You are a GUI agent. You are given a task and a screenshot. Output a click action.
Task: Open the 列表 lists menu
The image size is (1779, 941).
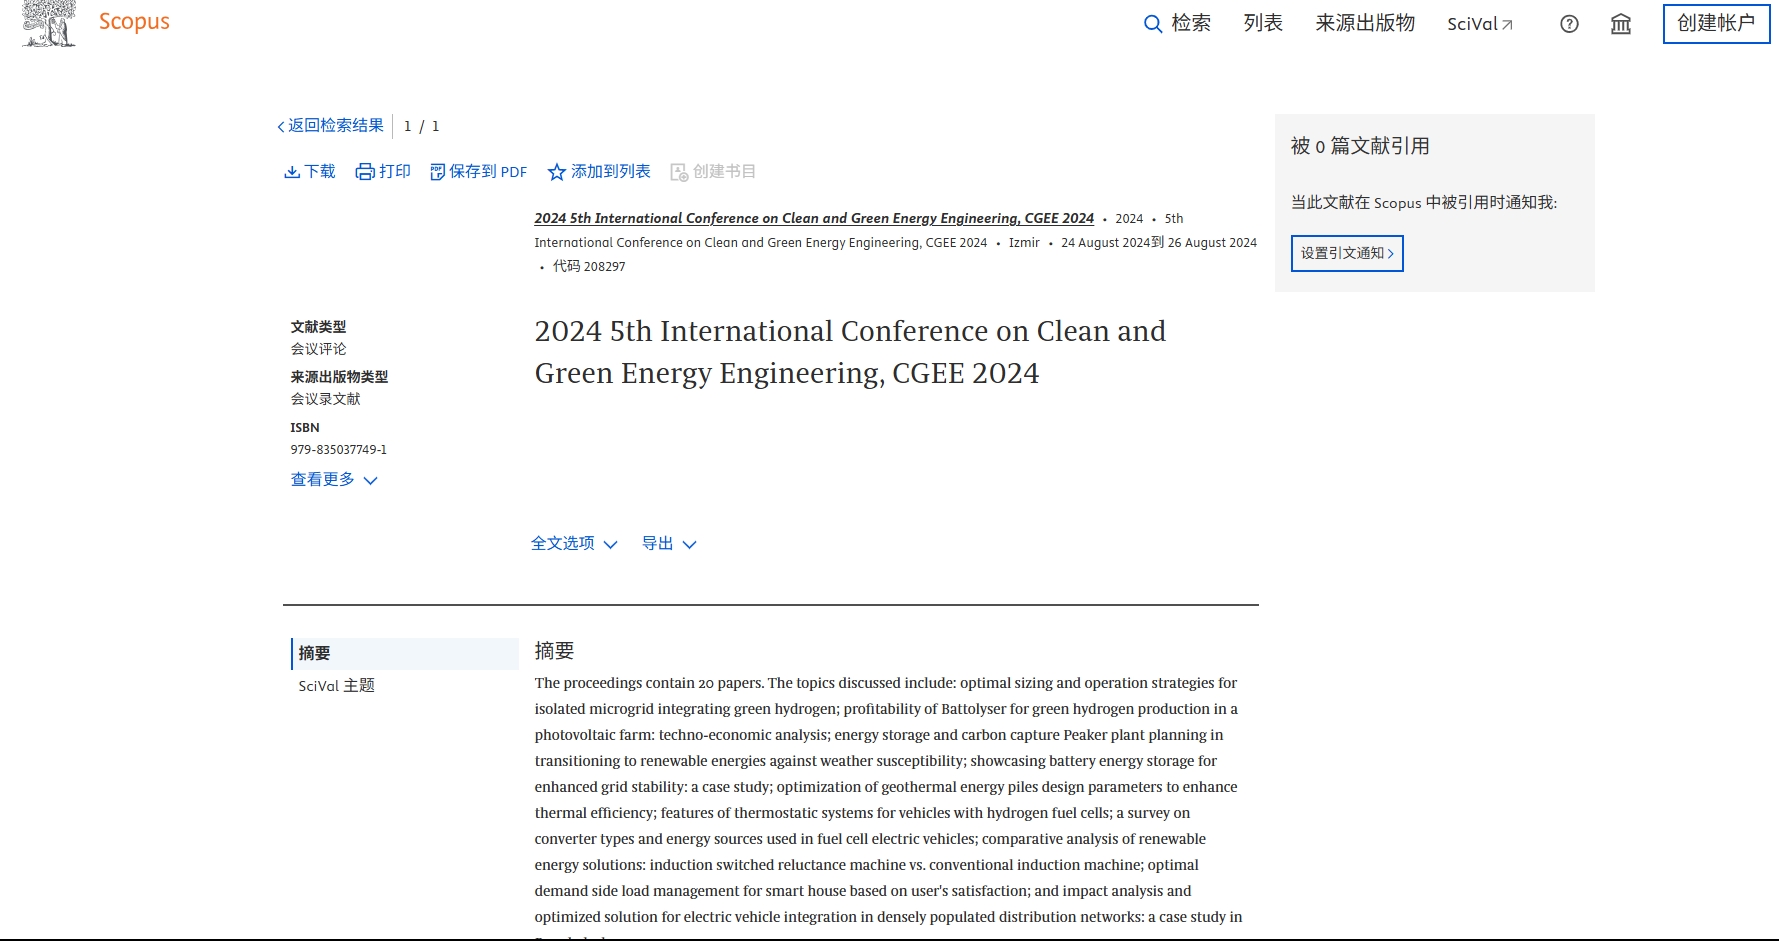point(1263,23)
